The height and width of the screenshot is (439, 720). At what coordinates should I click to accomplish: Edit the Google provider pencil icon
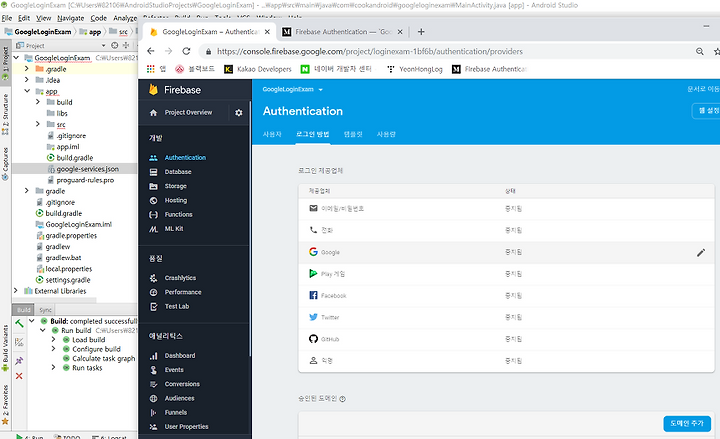[701, 253]
